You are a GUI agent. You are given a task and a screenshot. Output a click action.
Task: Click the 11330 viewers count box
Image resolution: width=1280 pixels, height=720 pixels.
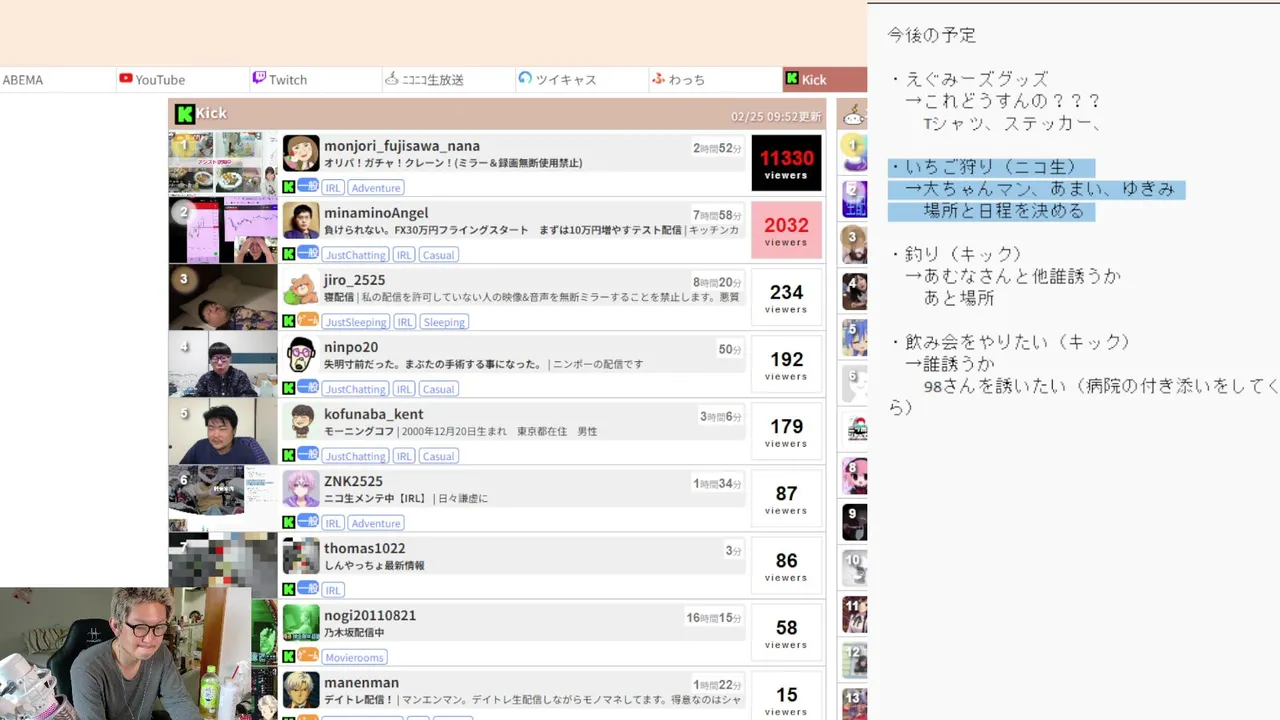click(786, 163)
